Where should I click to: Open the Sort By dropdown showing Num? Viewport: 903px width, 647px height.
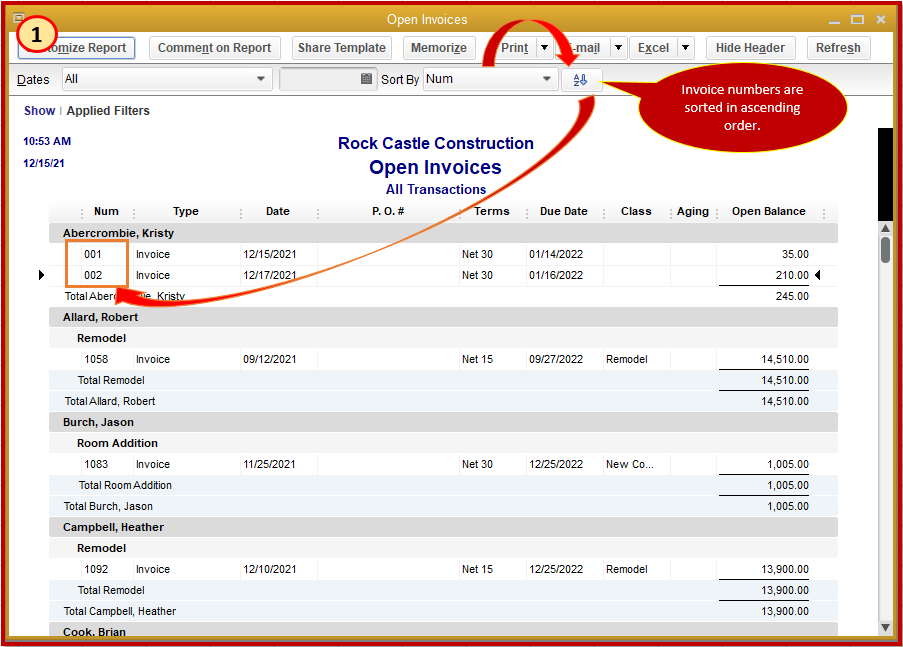coord(545,79)
